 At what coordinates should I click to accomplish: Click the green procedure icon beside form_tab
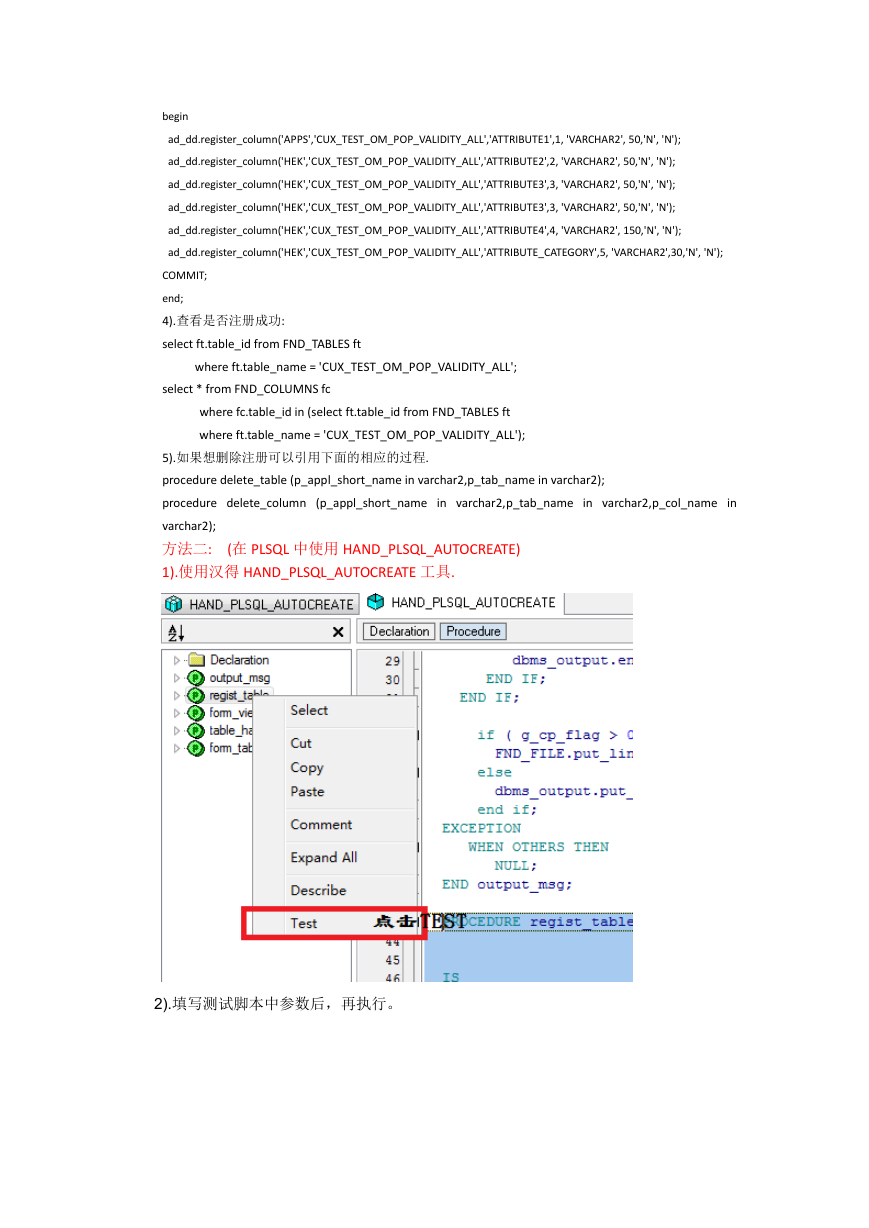coord(196,748)
